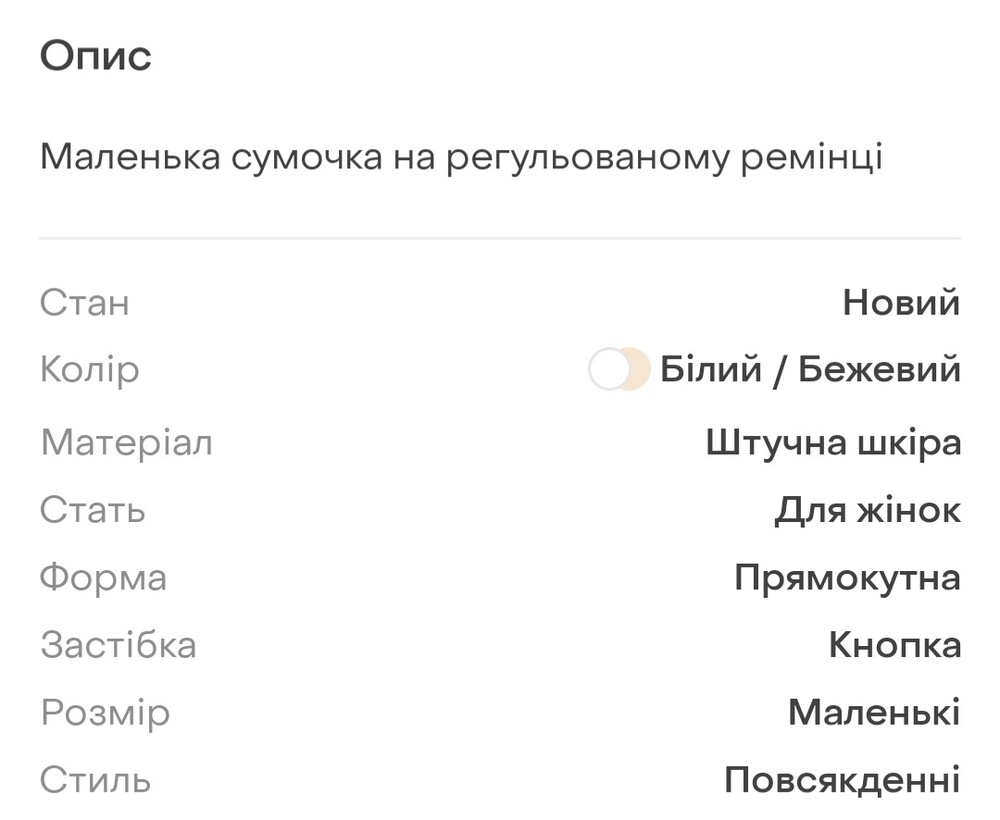Click the "Новий" condition value
The width and height of the screenshot is (1000, 820).
pos(901,302)
